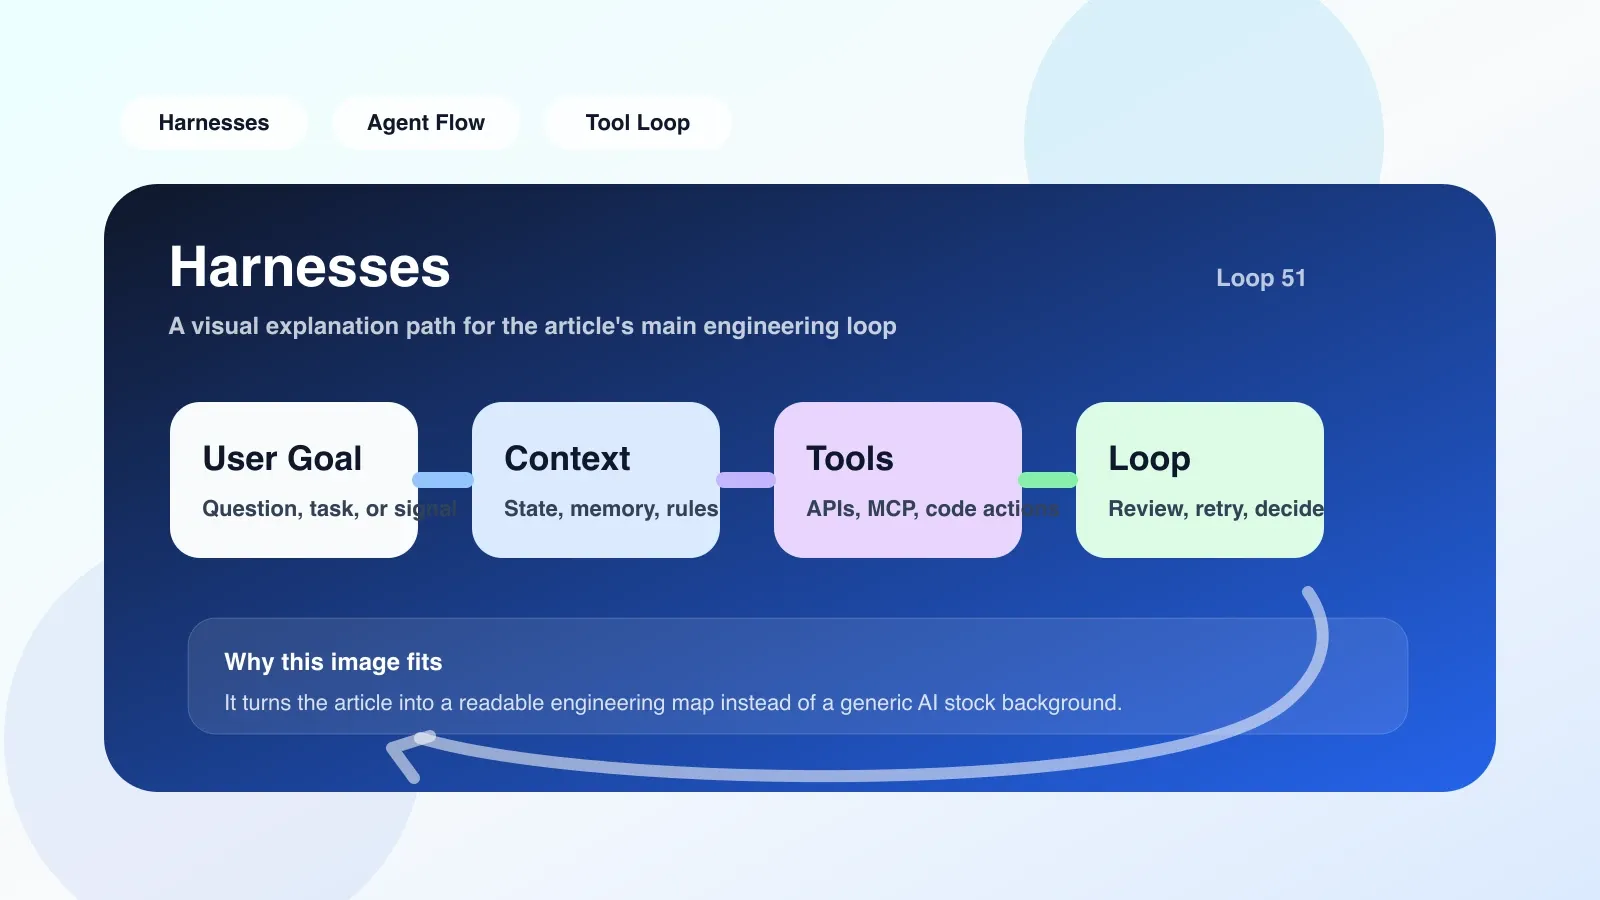Click 'Question, task, or signal' text
The width and height of the screenshot is (1600, 900).
330,509
